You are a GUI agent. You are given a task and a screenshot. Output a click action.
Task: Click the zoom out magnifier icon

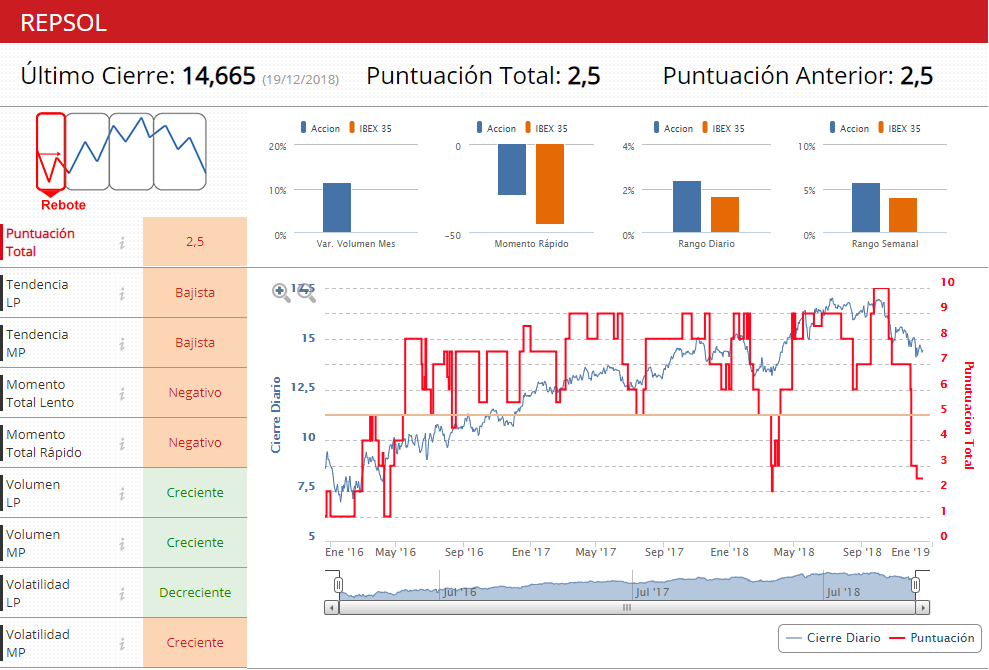(x=306, y=293)
